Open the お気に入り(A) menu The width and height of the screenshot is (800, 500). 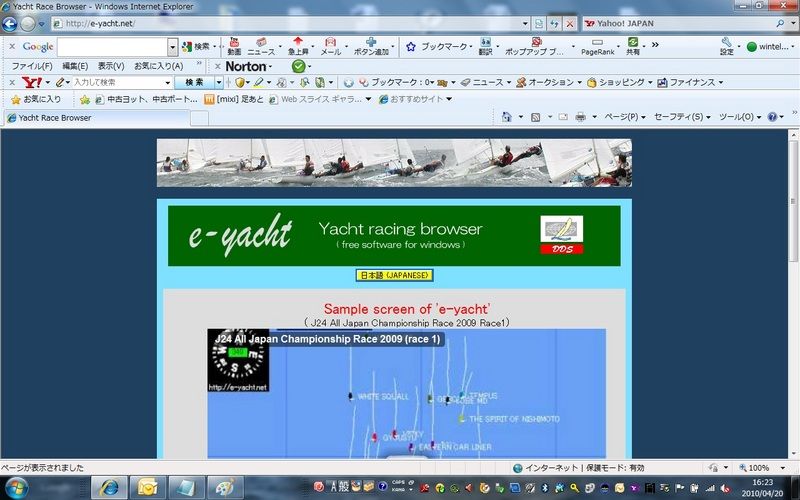[x=159, y=66]
